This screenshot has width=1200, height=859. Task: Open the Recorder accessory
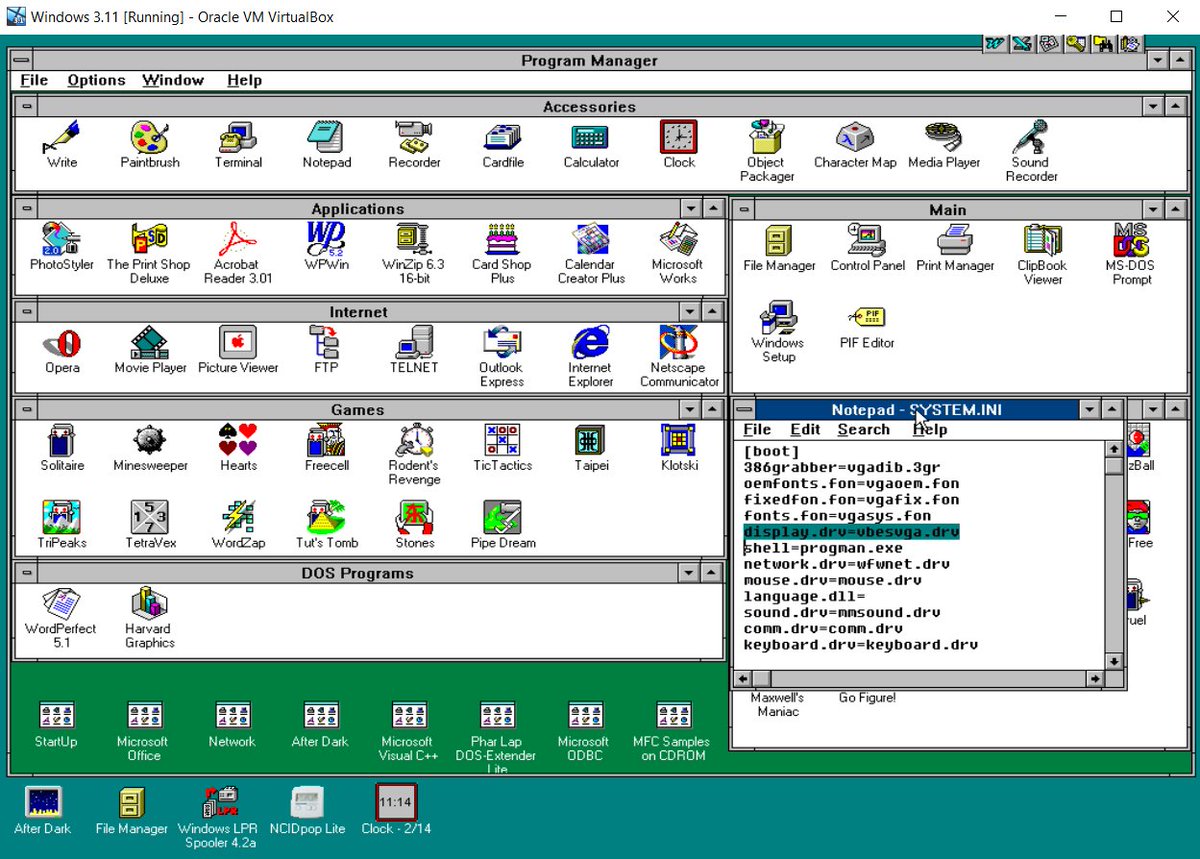(x=414, y=145)
